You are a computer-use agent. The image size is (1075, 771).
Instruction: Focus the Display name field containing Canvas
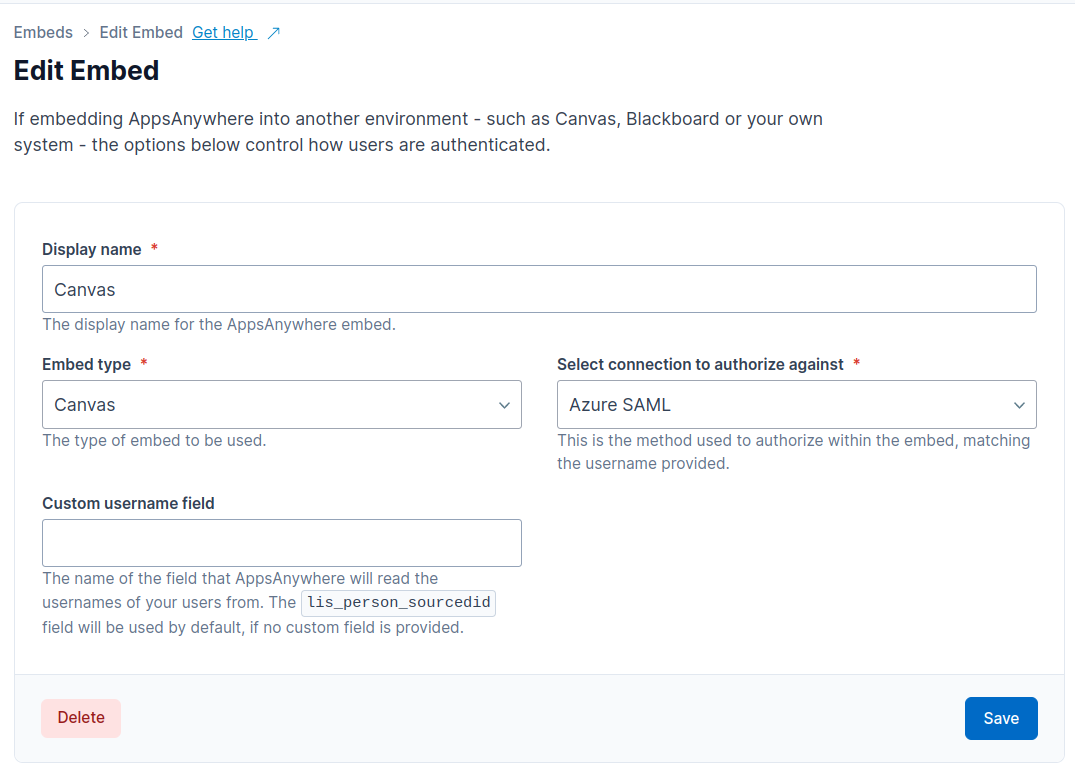point(539,290)
